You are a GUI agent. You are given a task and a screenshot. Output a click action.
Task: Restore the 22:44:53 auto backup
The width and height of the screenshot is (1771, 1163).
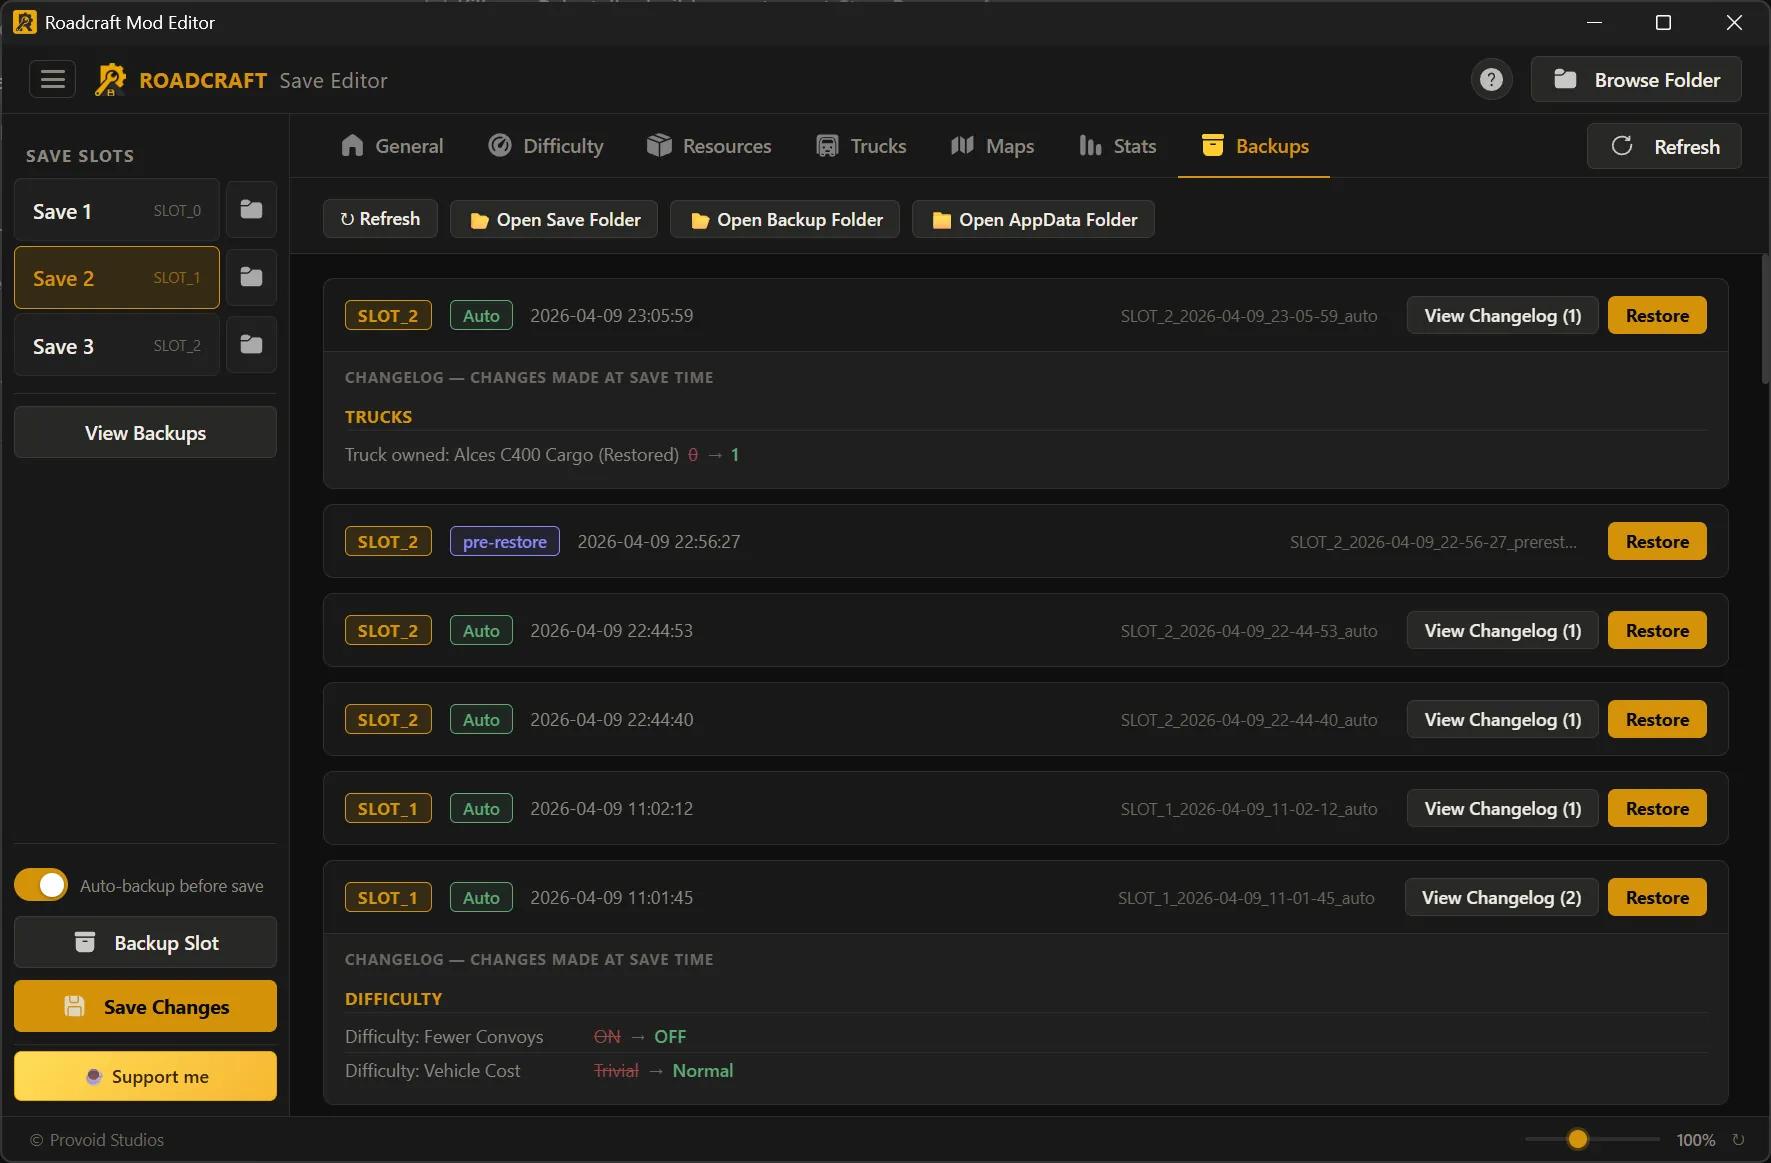(x=1657, y=630)
